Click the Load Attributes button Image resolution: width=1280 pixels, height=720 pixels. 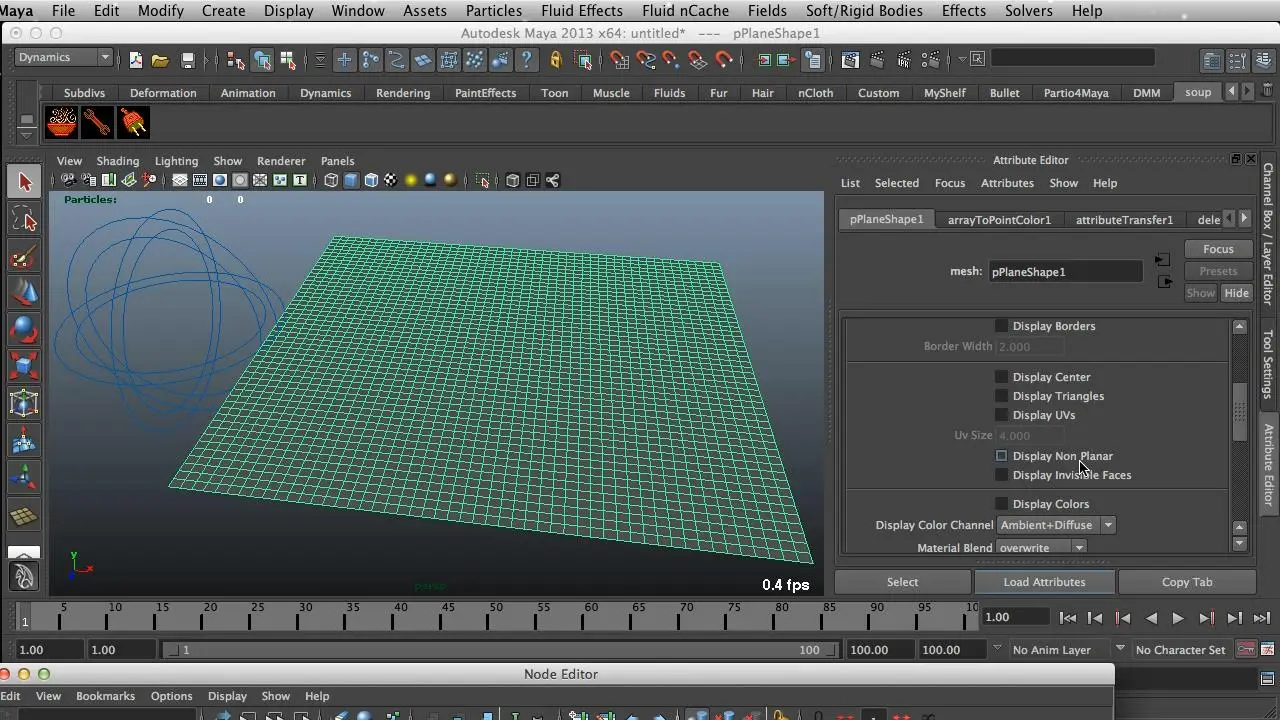[x=1044, y=582]
